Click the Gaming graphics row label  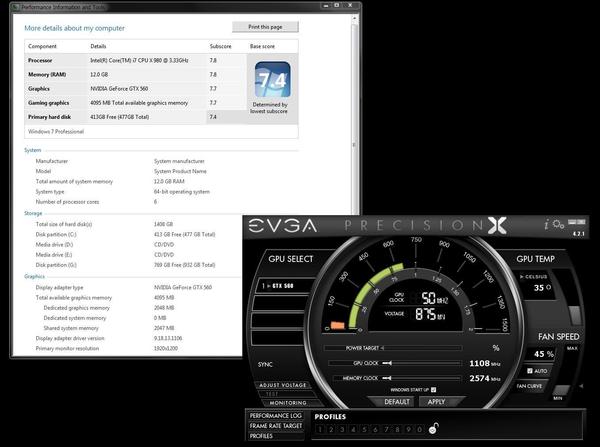[49, 103]
